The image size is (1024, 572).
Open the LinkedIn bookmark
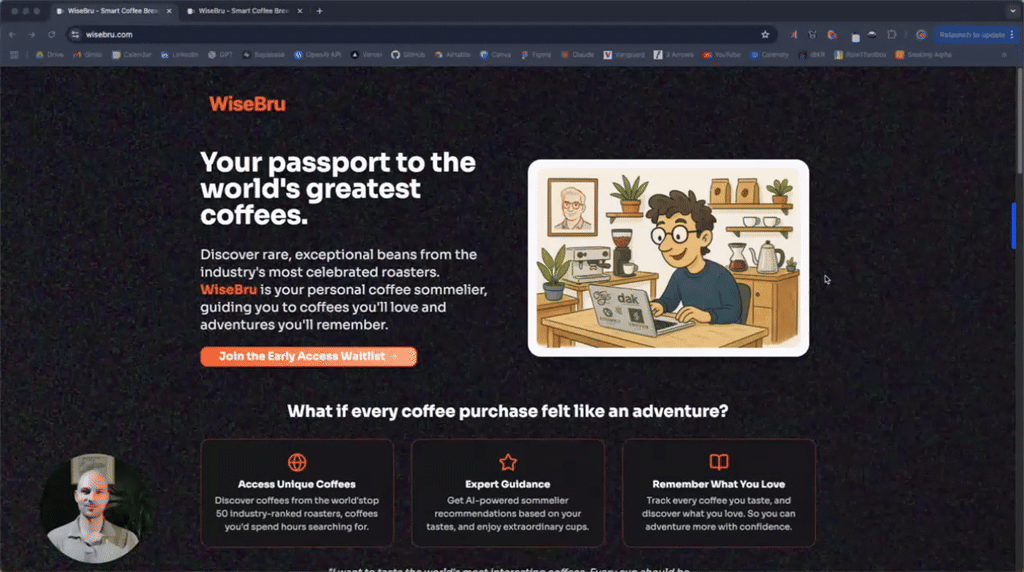[180, 55]
